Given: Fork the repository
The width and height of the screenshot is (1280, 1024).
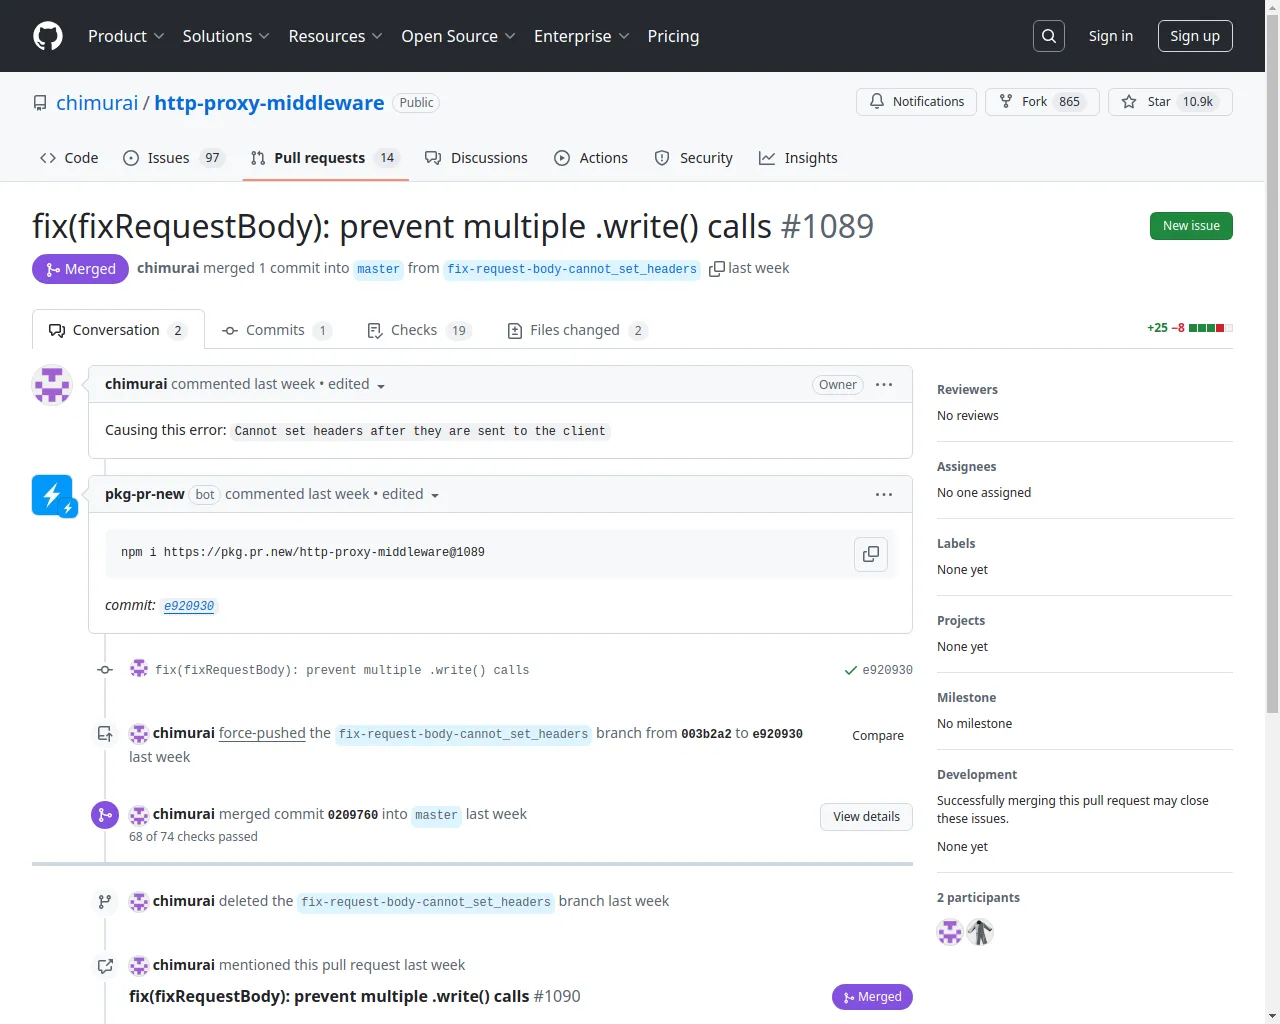Looking at the screenshot, I should [x=1042, y=102].
